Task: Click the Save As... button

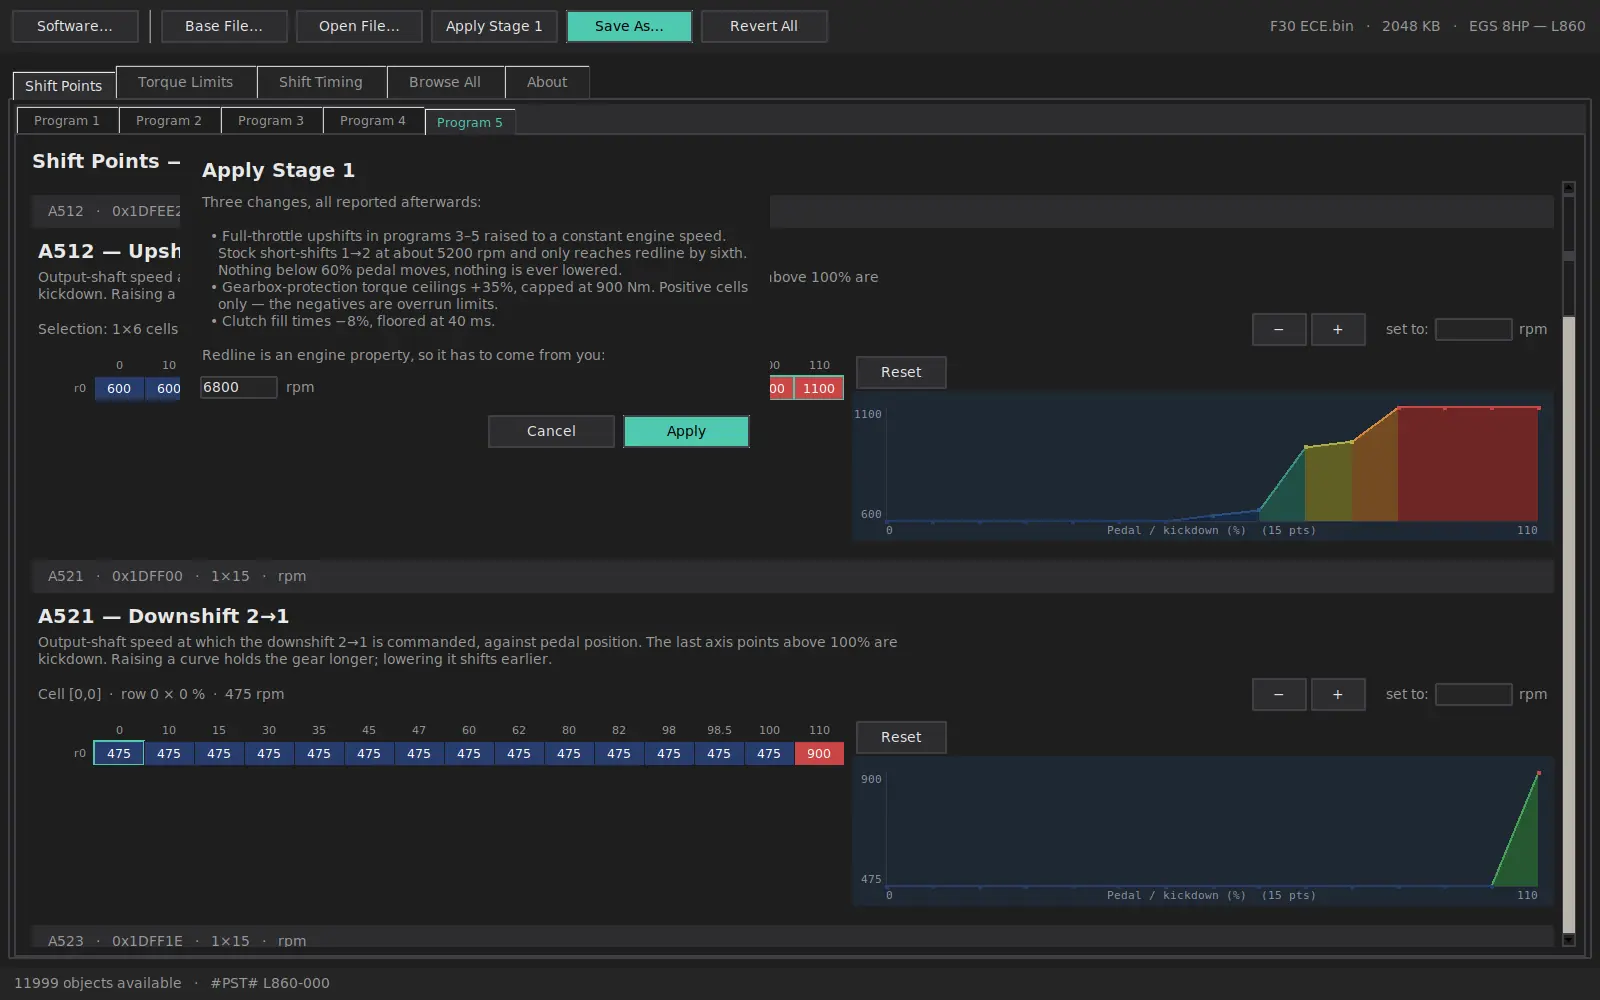Action: tap(629, 26)
